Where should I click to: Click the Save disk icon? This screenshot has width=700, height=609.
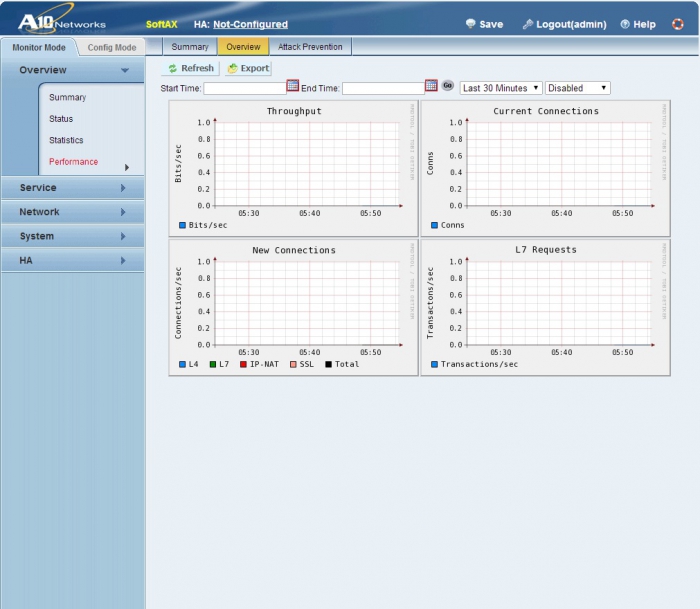click(471, 24)
